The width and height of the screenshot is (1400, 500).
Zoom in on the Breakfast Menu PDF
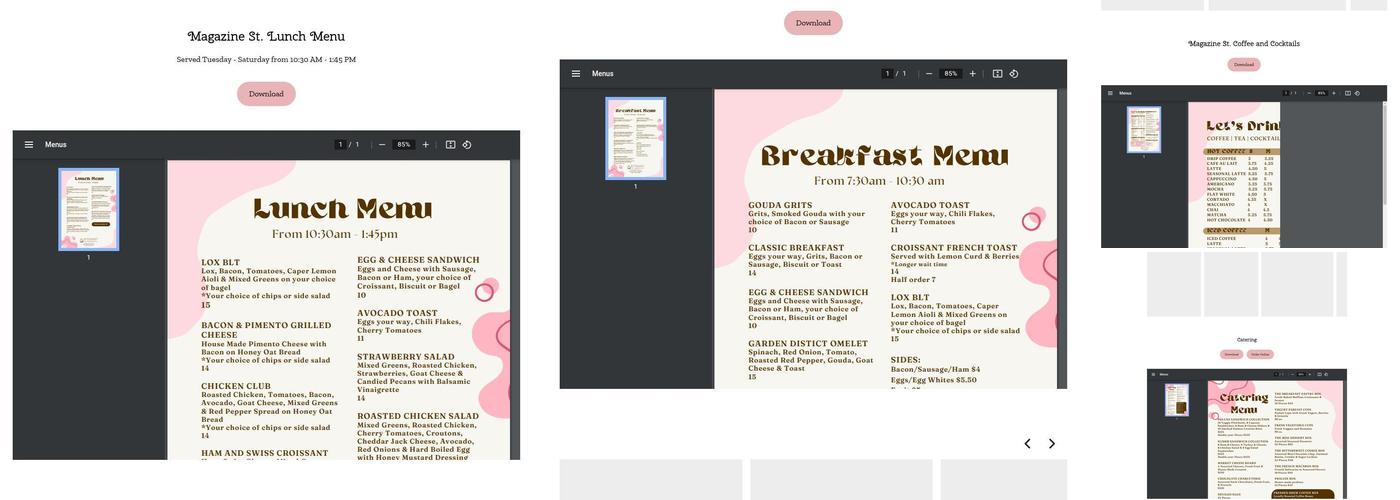coord(973,73)
